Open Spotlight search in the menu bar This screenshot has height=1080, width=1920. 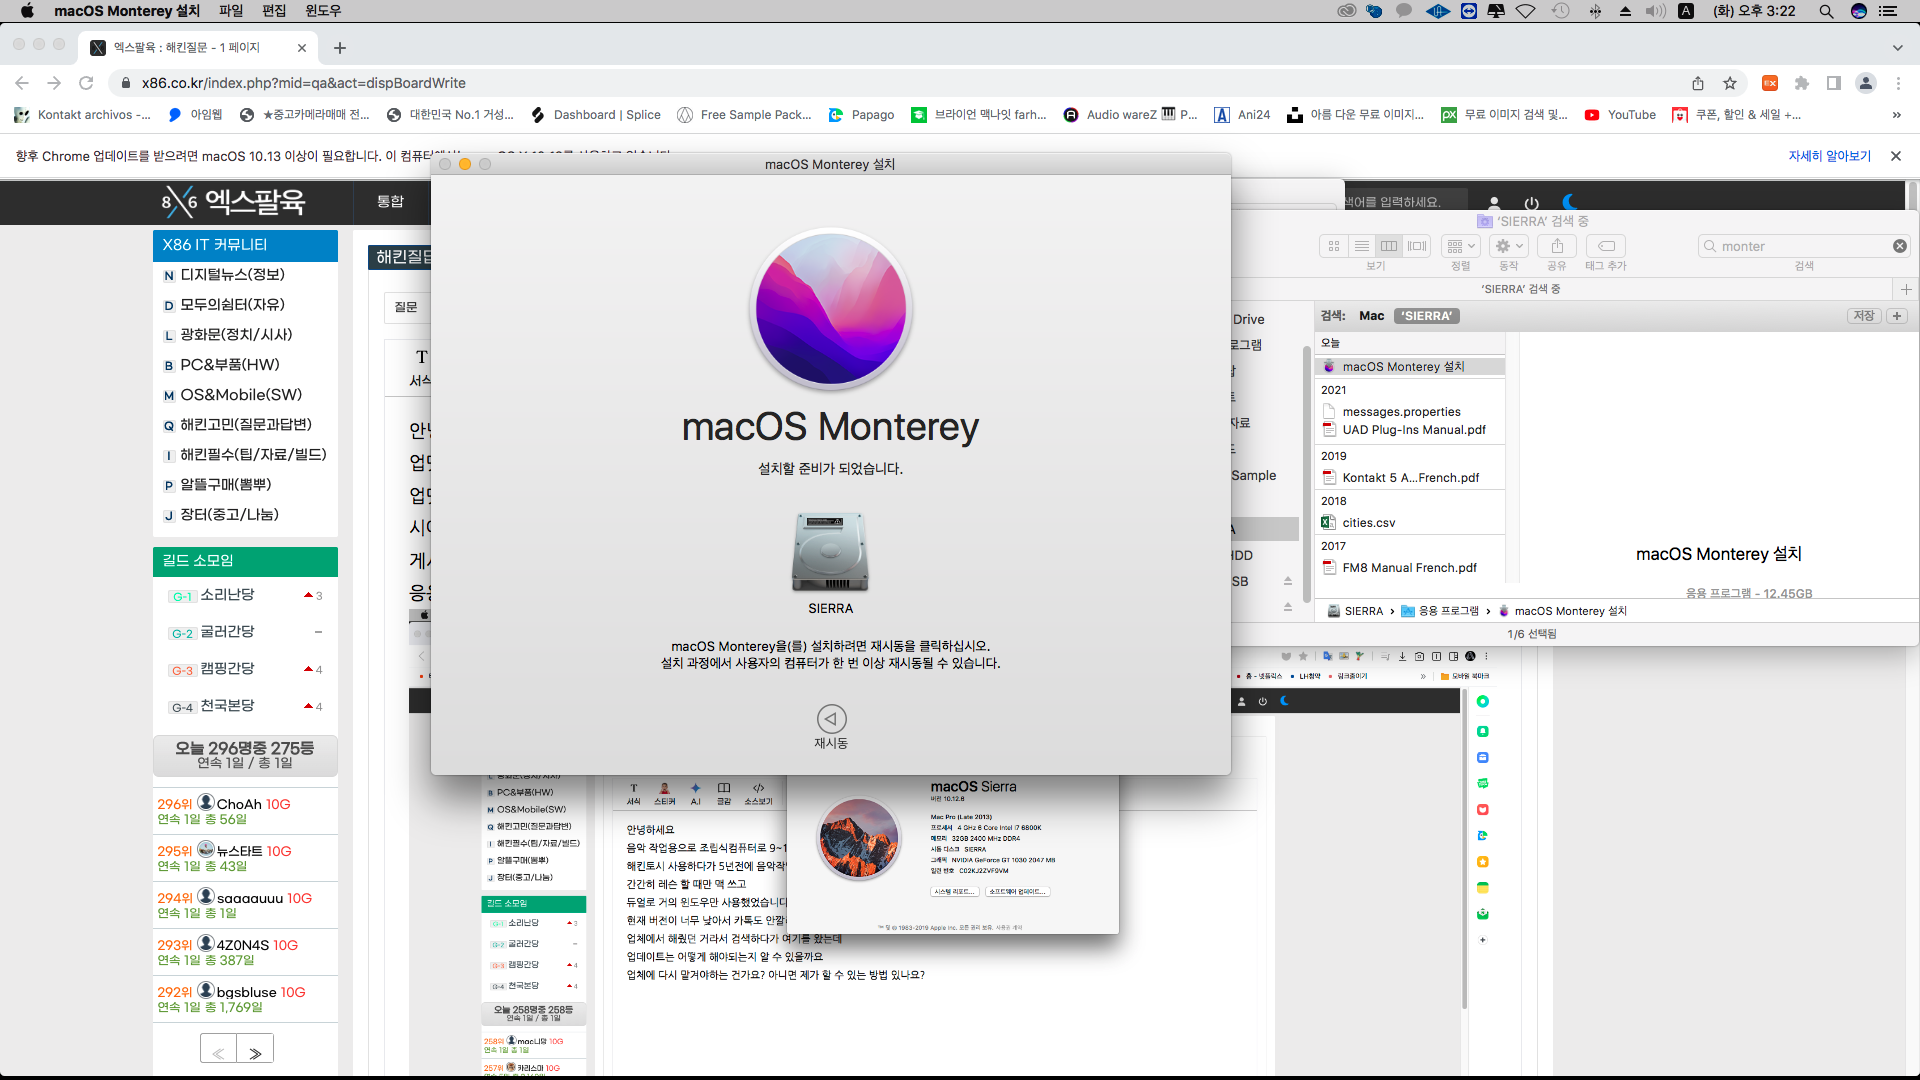[1826, 11]
